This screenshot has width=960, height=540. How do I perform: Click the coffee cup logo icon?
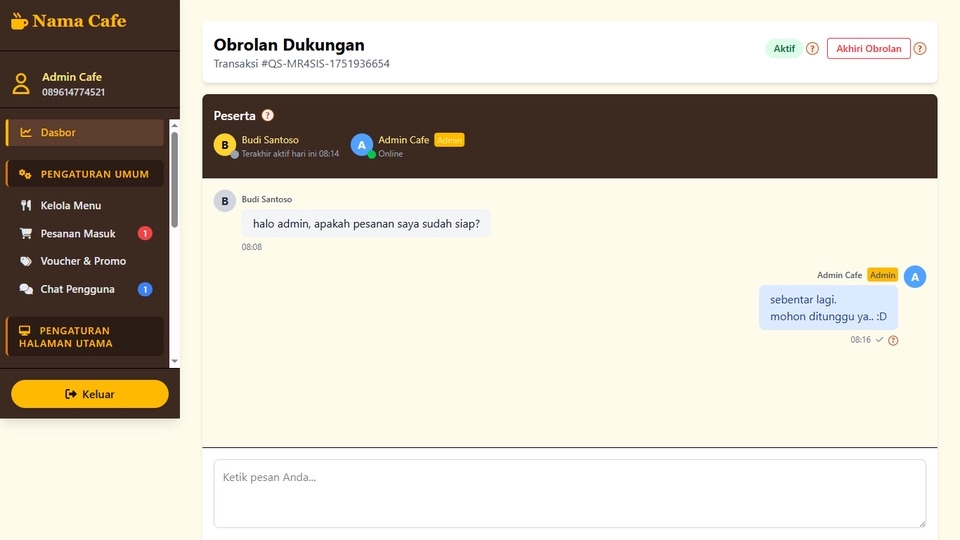pyautogui.click(x=20, y=20)
